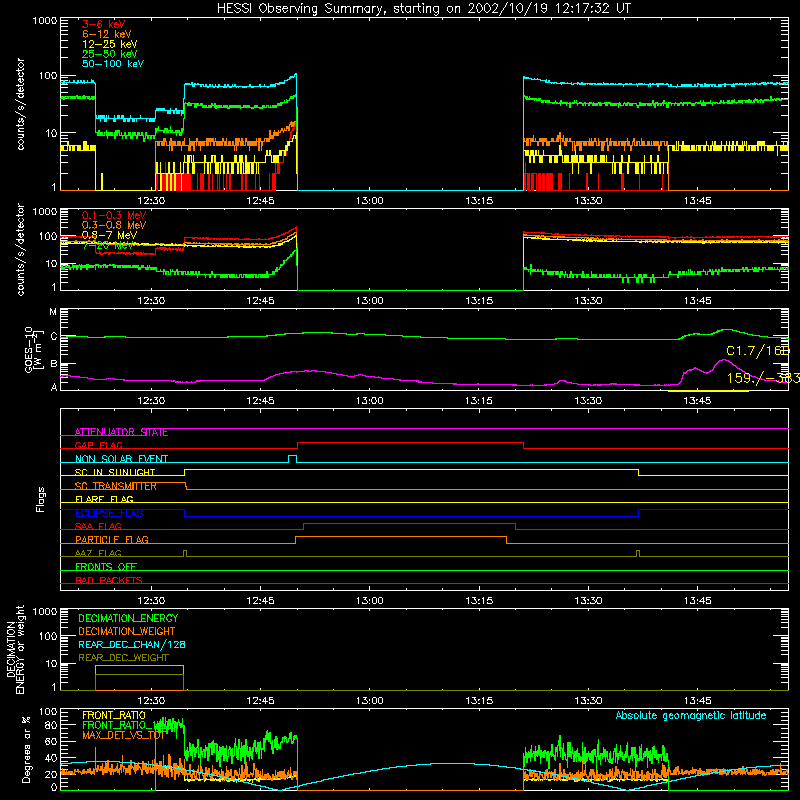Image resolution: width=800 pixels, height=800 pixels.
Task: Click the REAR_DEC_WEIGHT legend label
Action: (x=123, y=658)
